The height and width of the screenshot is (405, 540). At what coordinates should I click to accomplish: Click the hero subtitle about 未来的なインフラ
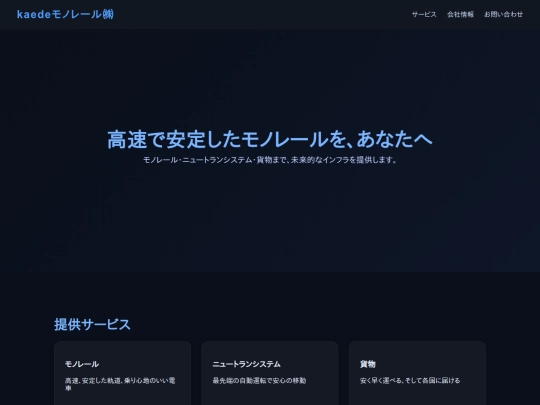pos(270,160)
